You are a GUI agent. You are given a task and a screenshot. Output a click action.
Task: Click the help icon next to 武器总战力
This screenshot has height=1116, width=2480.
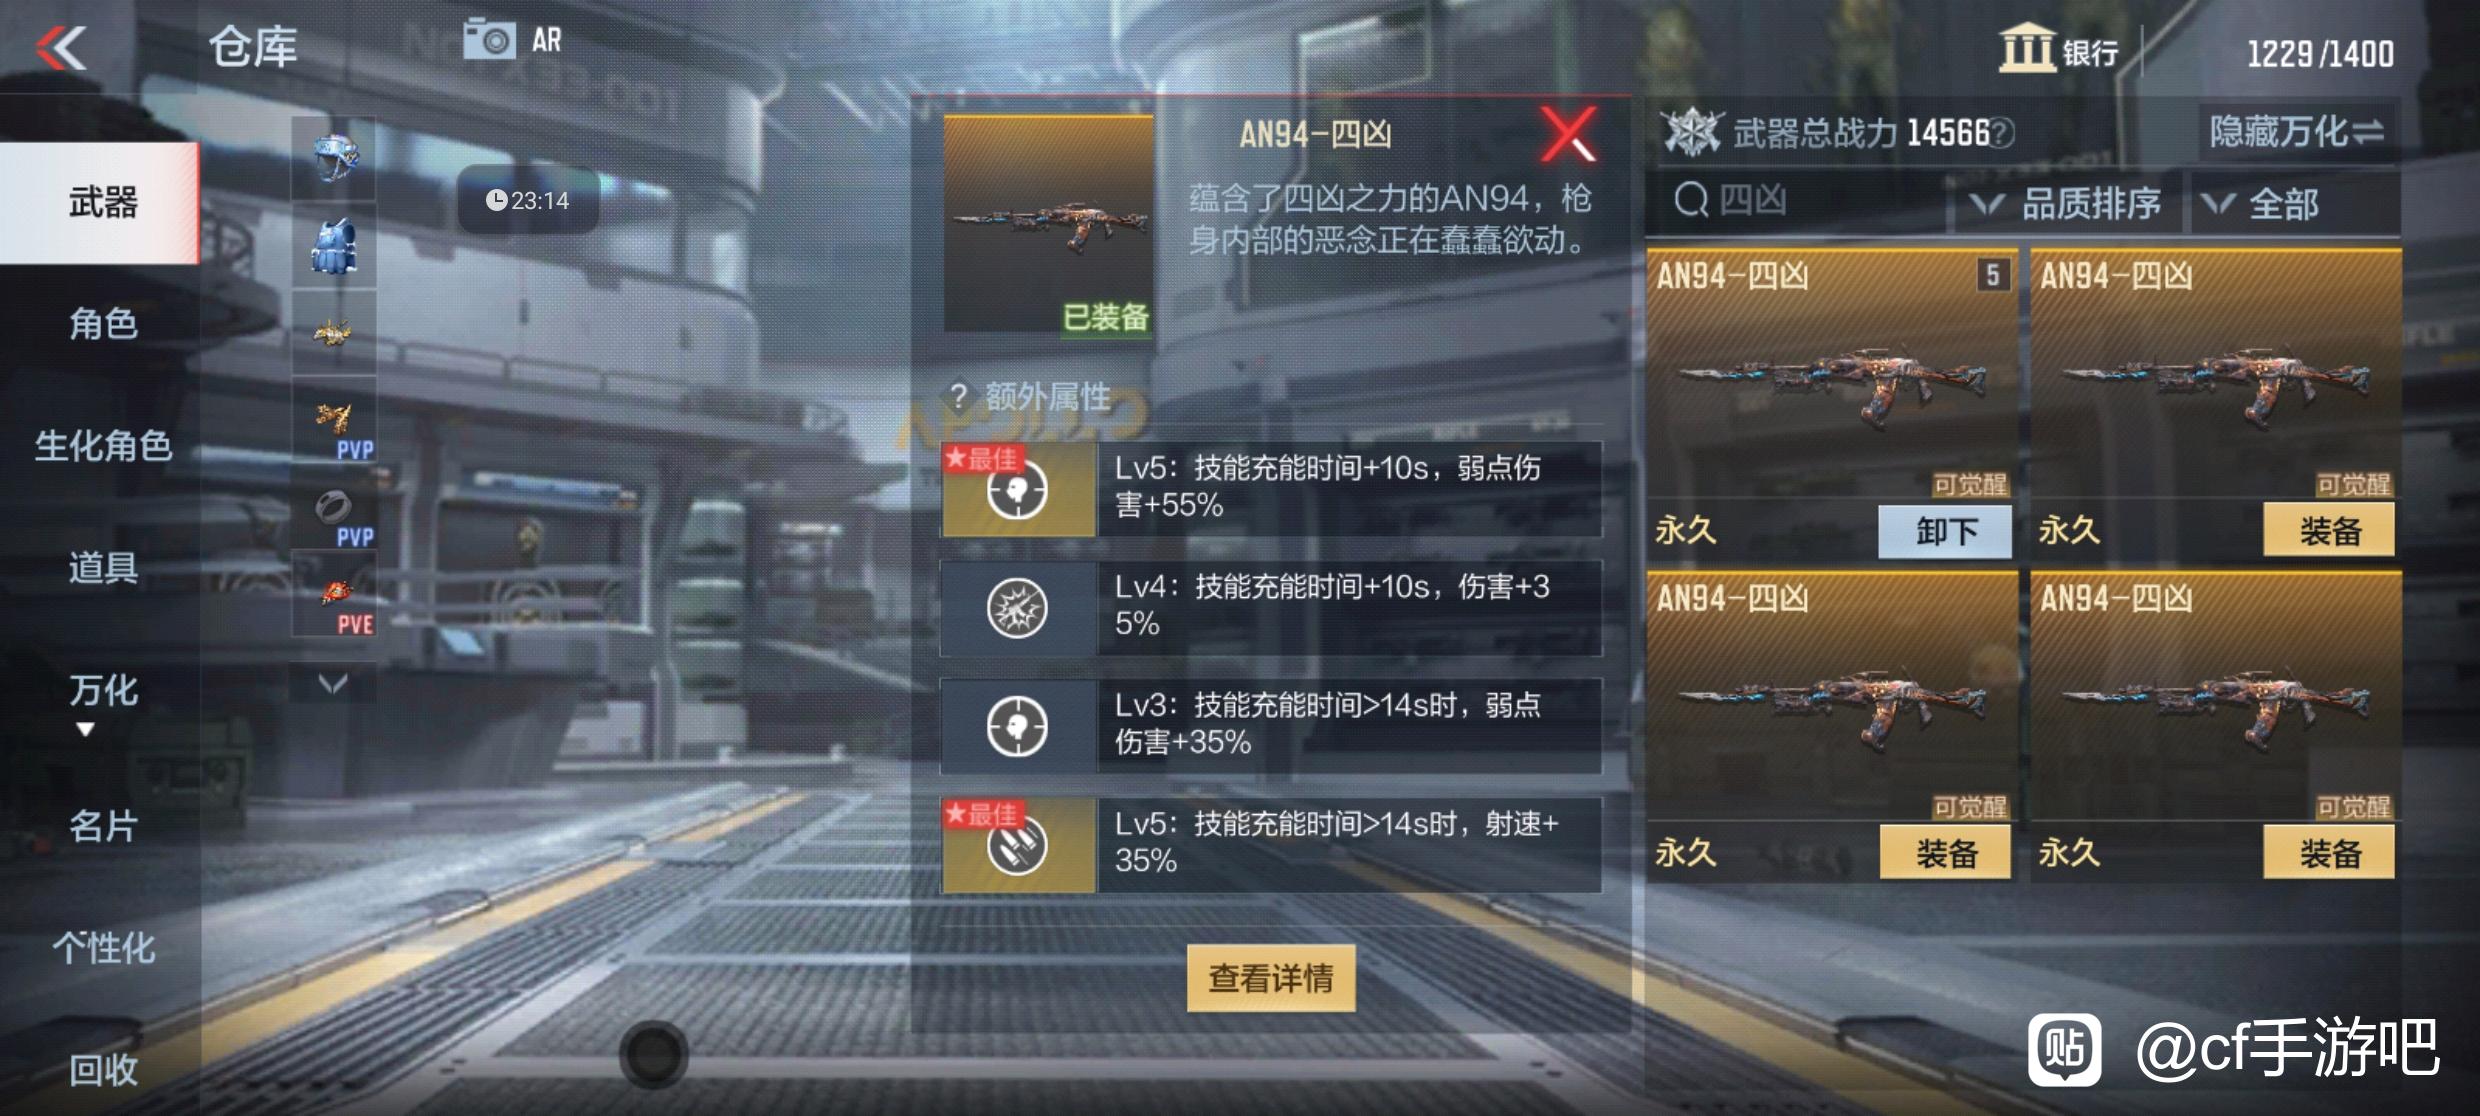coord(2001,132)
